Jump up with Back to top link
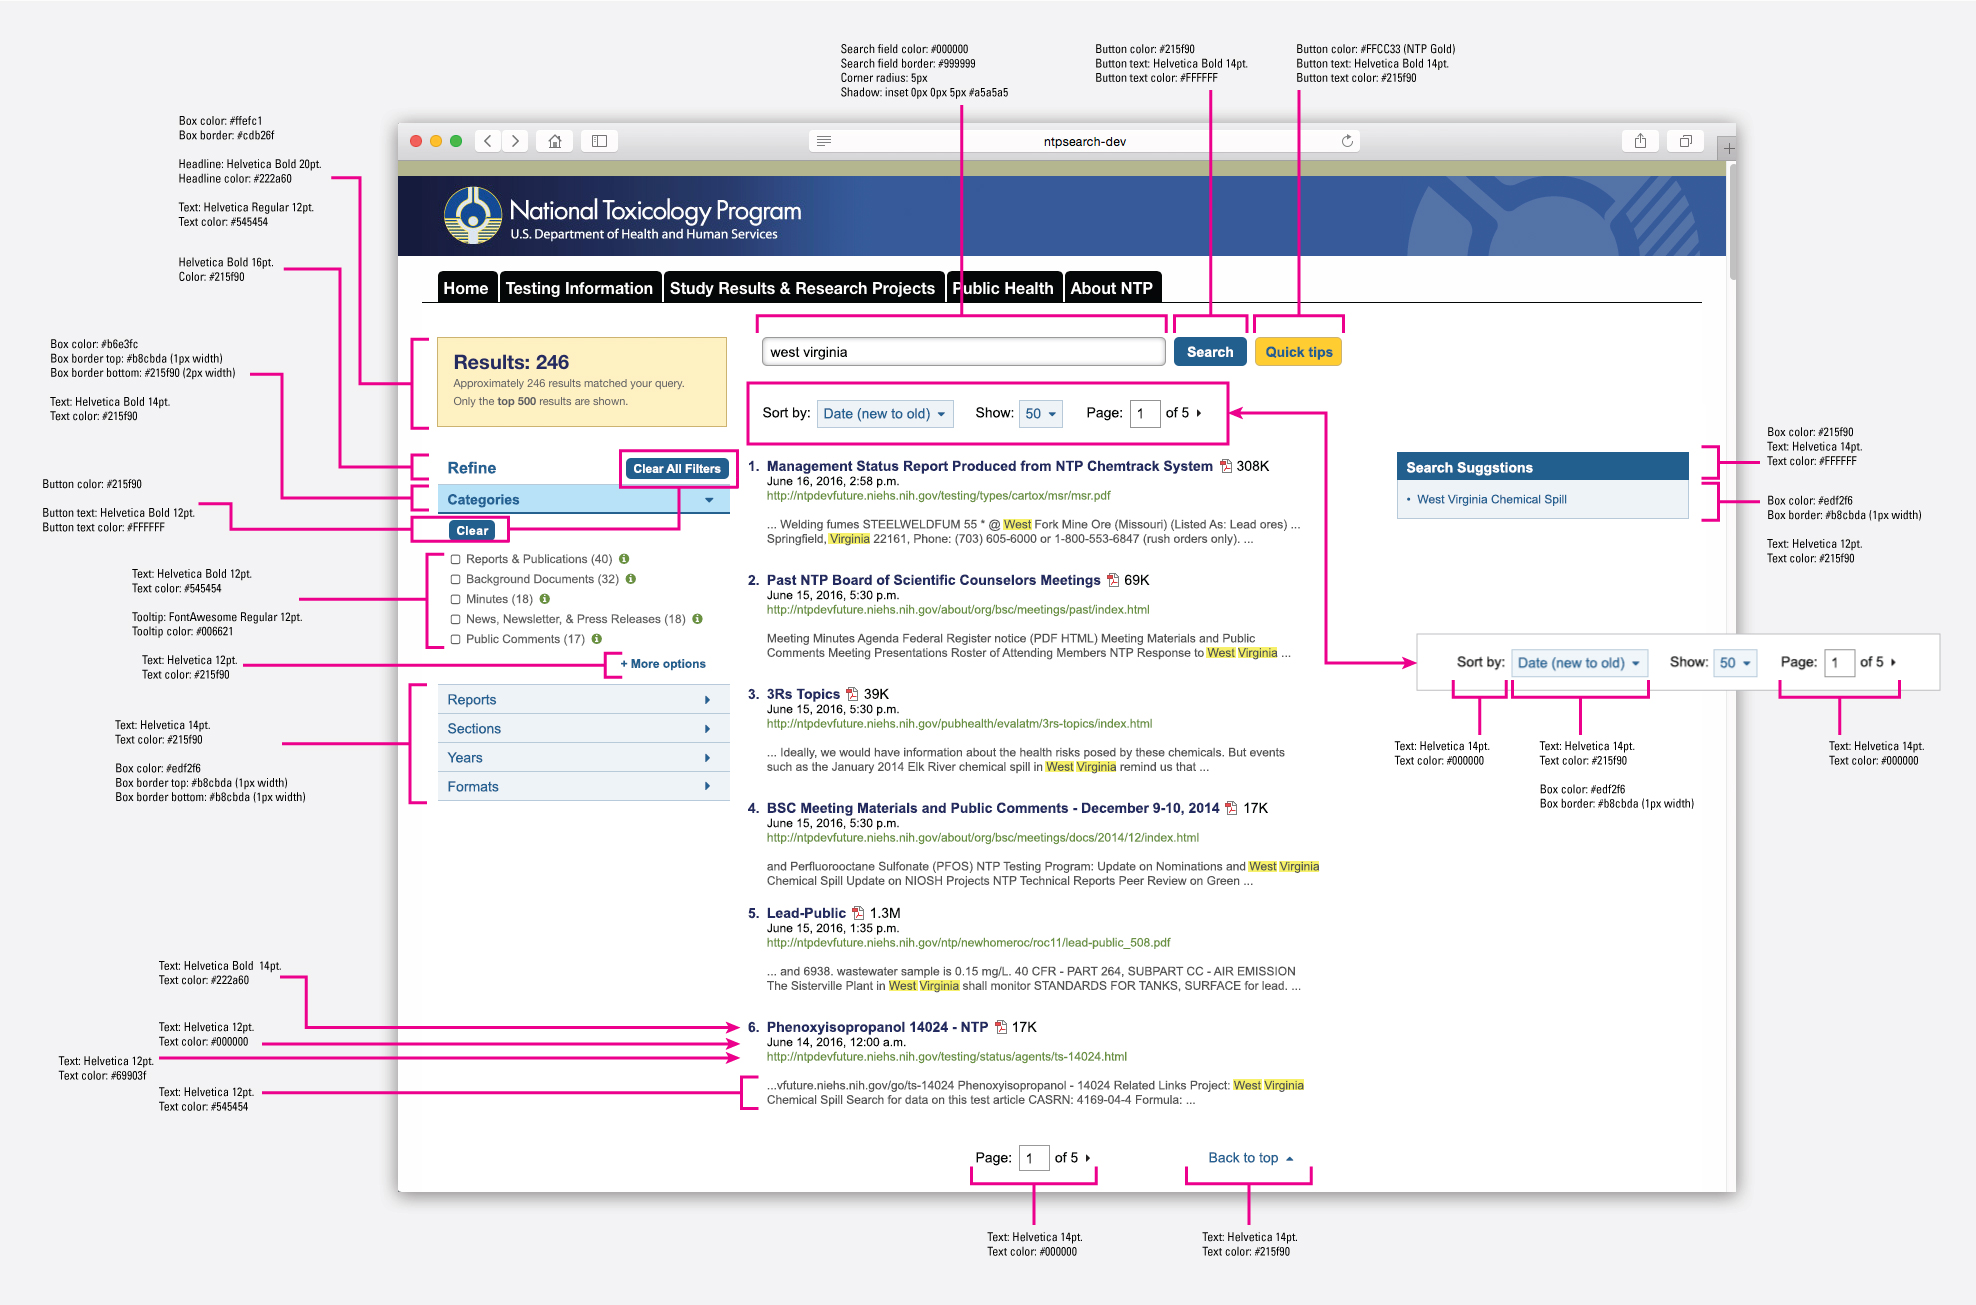1976x1305 pixels. click(x=1251, y=1158)
